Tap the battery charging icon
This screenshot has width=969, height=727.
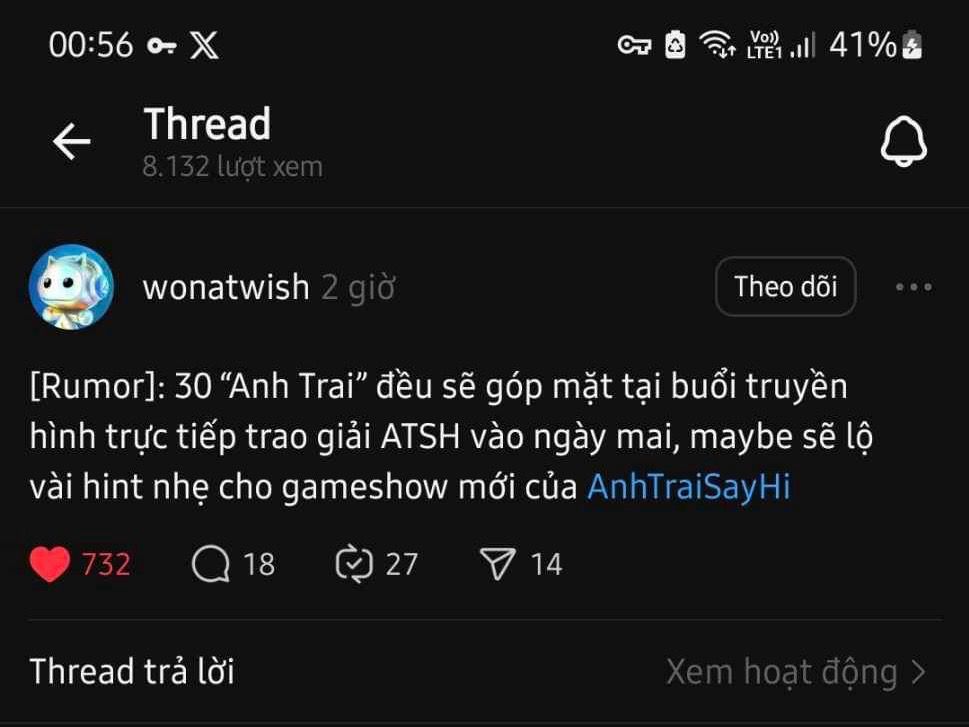pos(912,45)
